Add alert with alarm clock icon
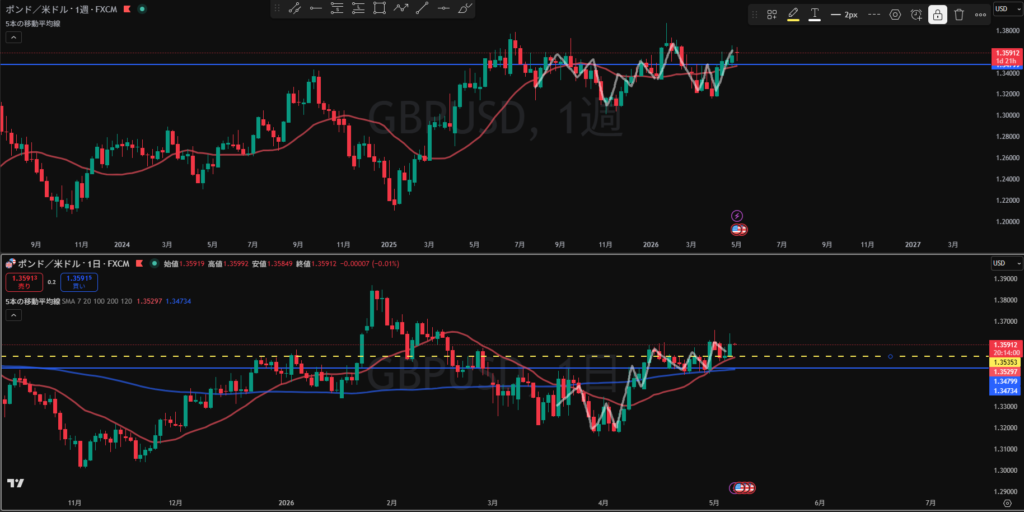This screenshot has height=512, width=1024. tap(916, 14)
